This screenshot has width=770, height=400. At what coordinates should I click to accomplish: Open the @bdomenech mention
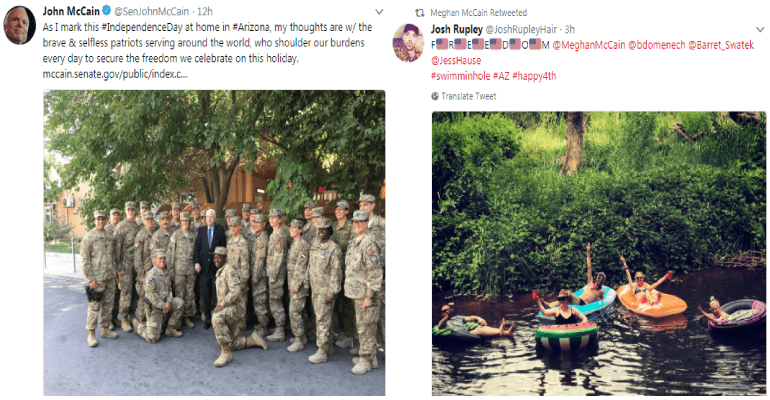tap(657, 45)
